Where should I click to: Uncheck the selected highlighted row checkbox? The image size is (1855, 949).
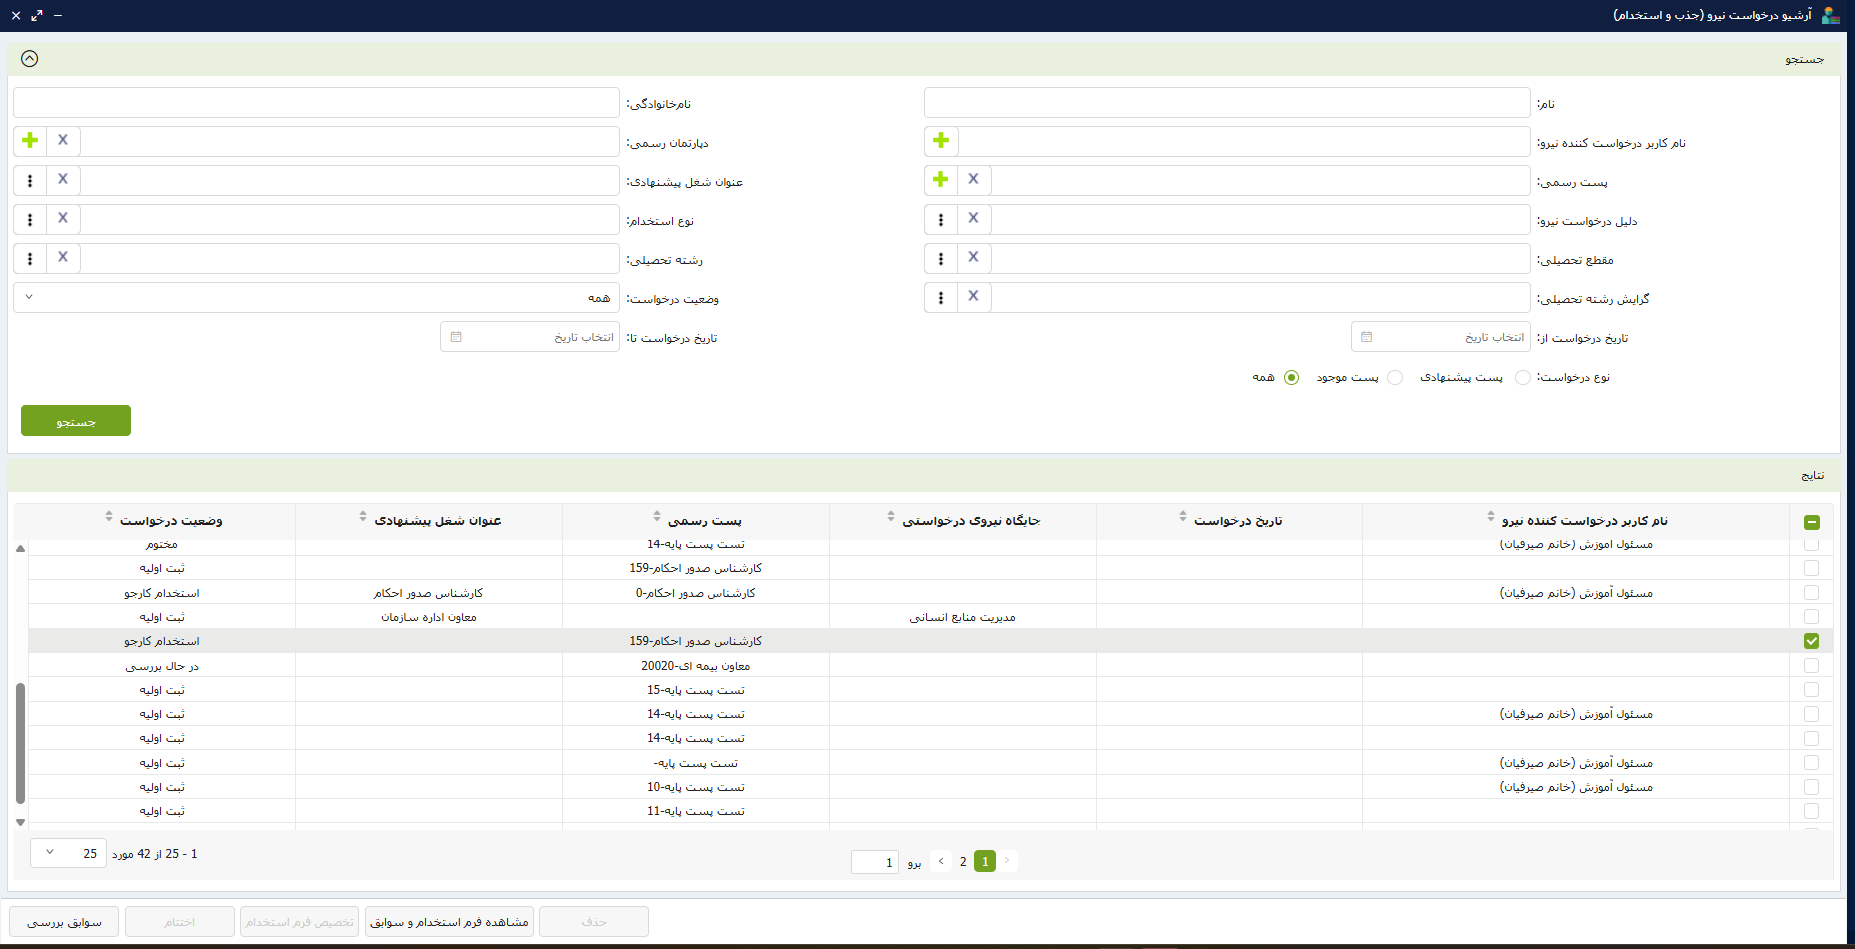(1811, 641)
